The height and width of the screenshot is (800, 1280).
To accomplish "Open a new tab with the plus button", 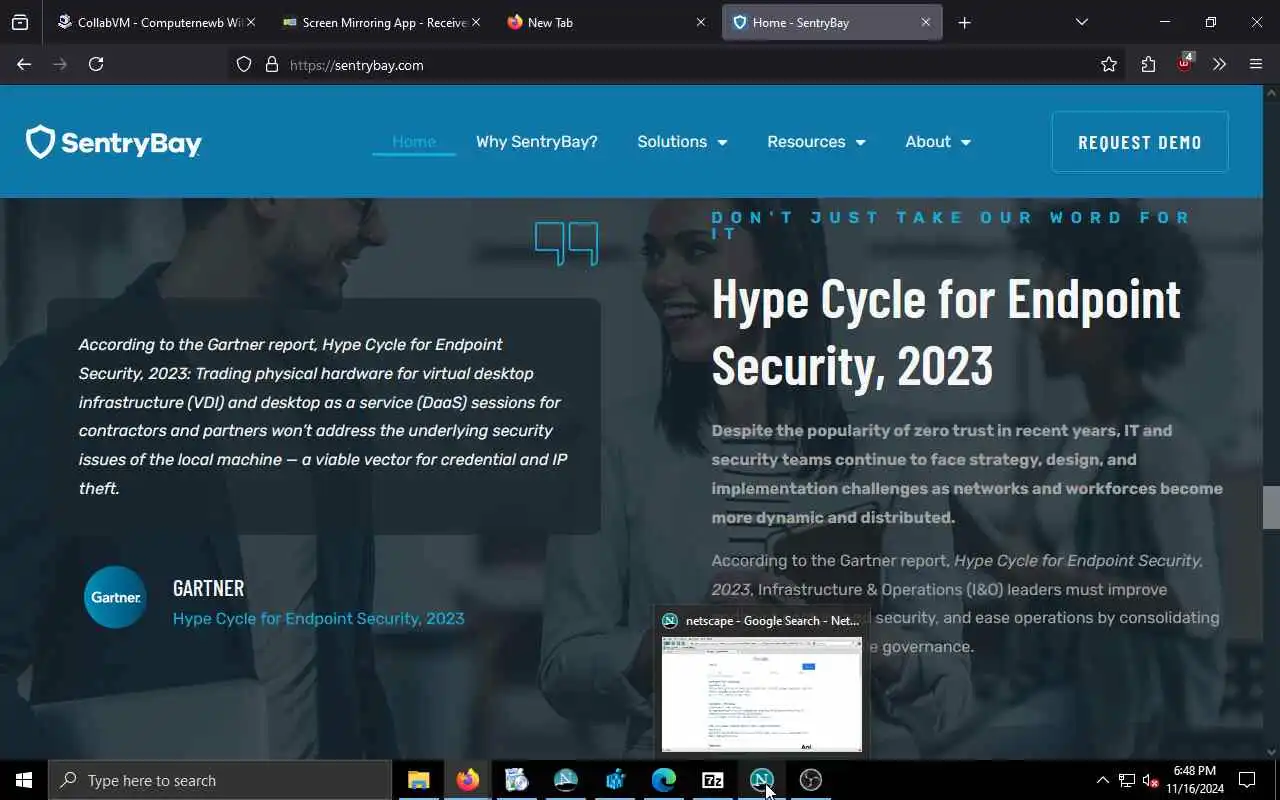I will coord(964,22).
